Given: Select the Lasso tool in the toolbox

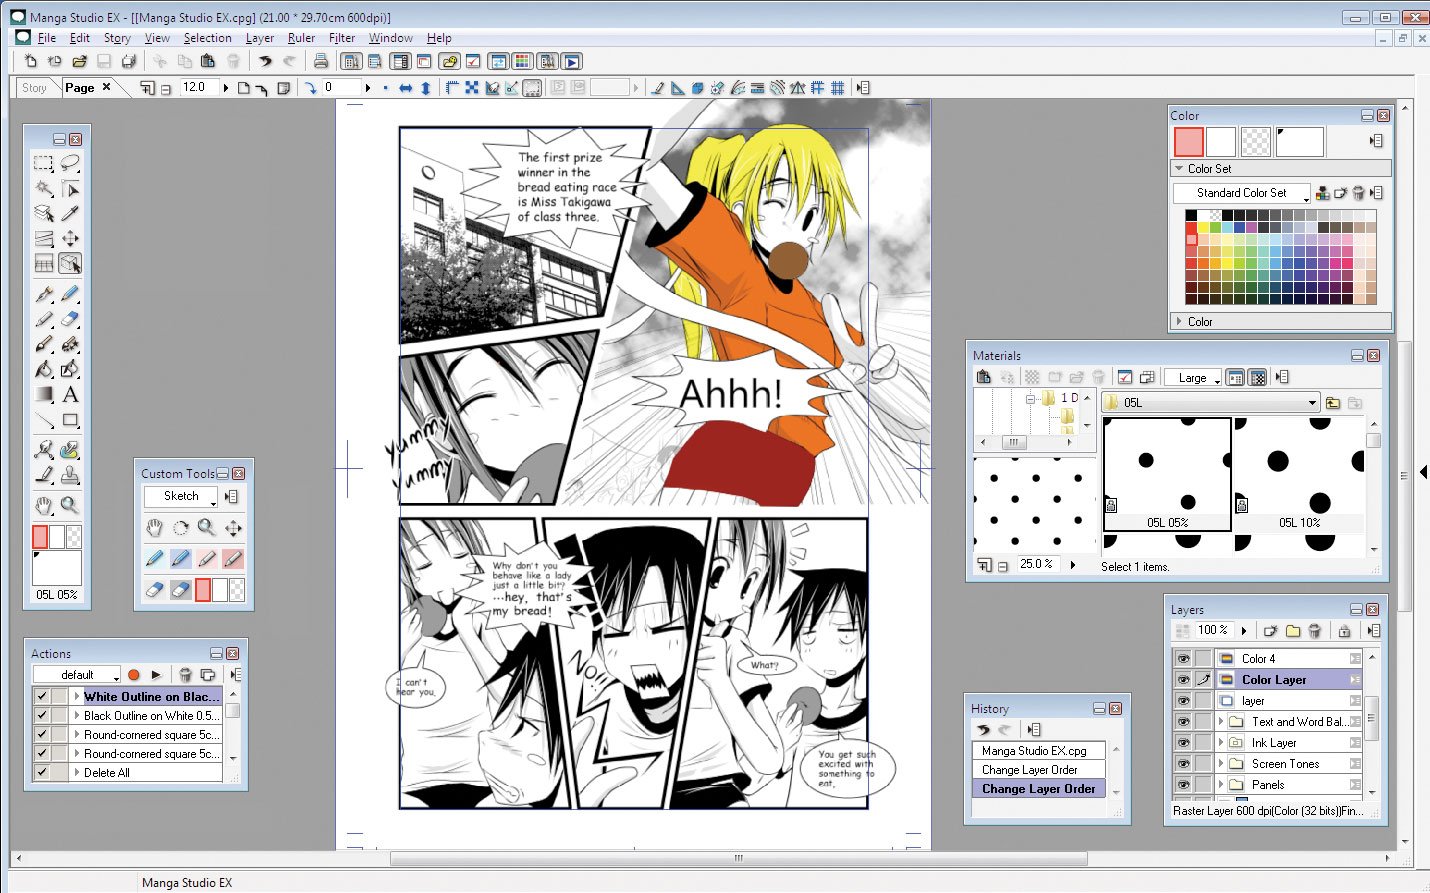Looking at the screenshot, I should [x=70, y=163].
